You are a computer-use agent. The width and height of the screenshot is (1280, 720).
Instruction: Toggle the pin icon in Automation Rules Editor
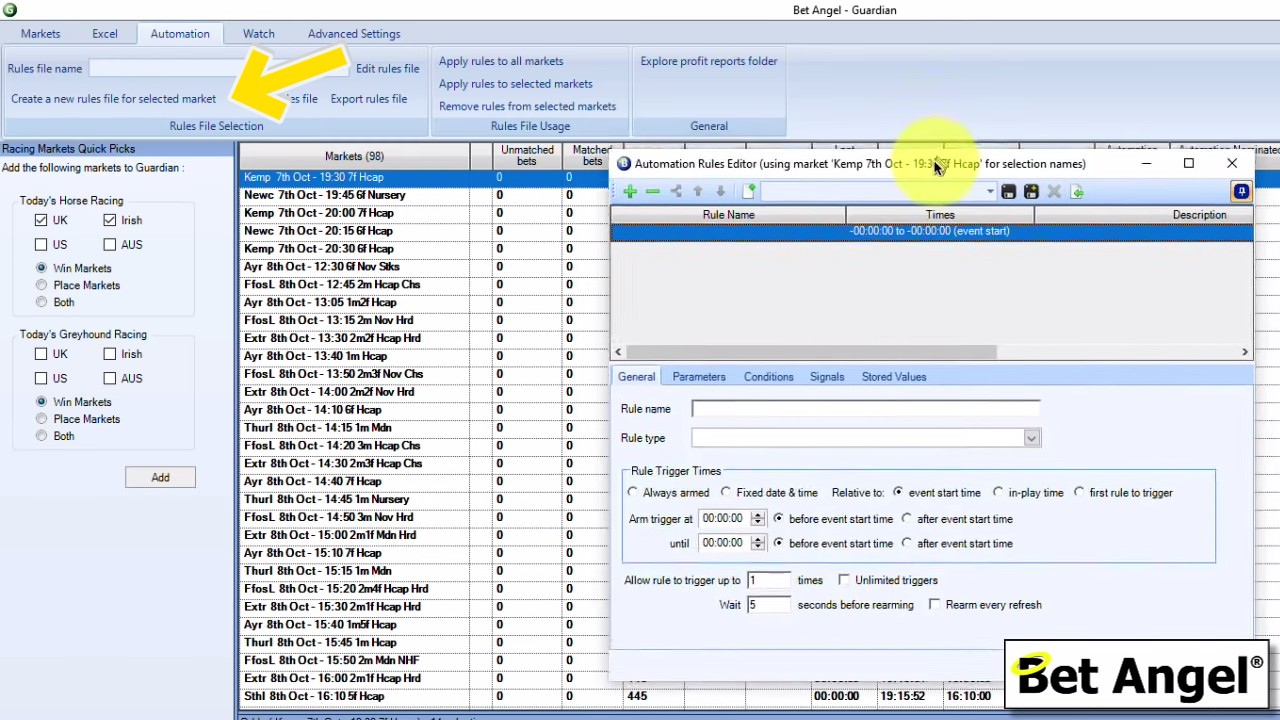[1241, 191]
